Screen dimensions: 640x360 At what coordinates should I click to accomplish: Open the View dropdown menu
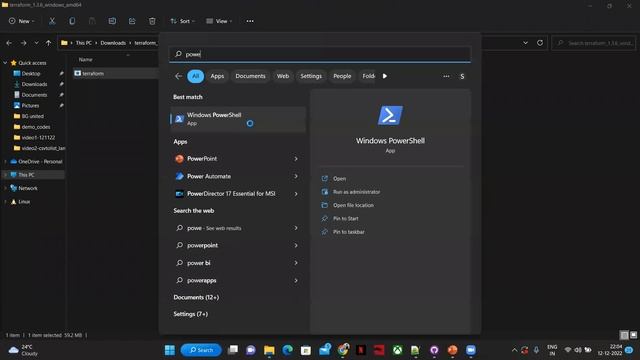tap(219, 21)
